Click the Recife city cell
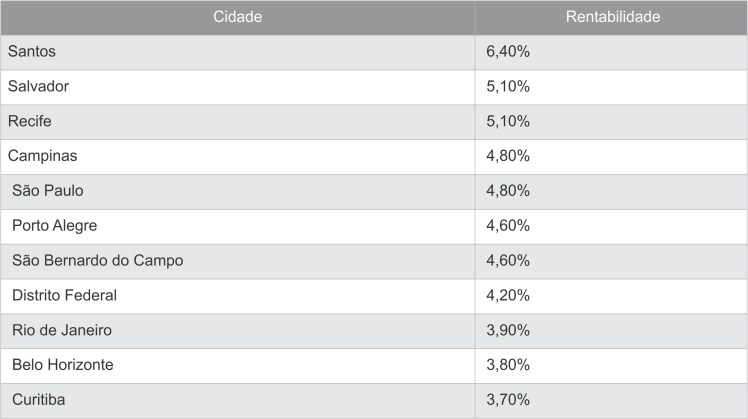The width and height of the screenshot is (748, 419). point(29,122)
